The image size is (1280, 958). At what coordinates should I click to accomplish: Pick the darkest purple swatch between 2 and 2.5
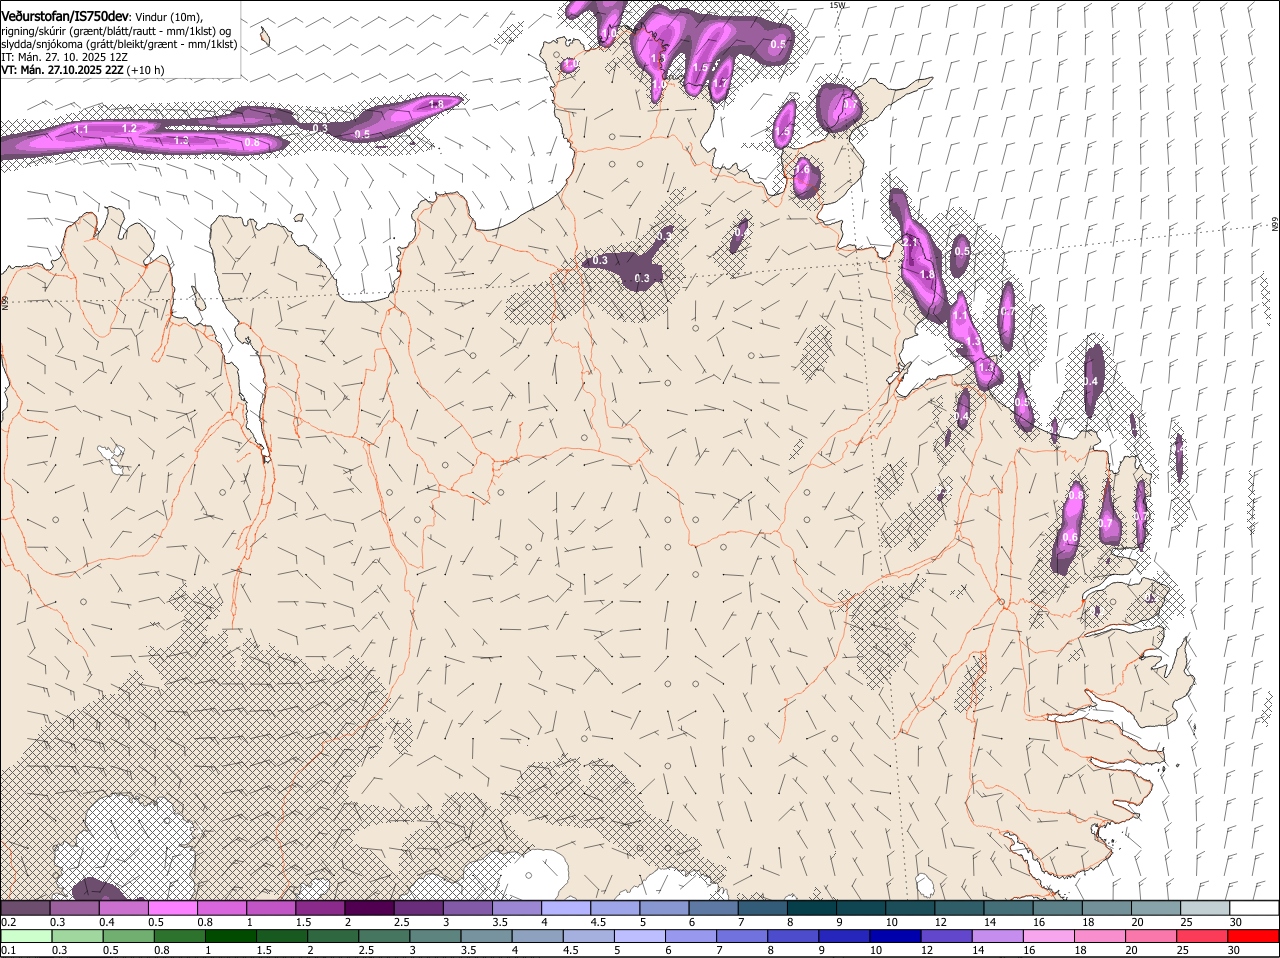(369, 907)
